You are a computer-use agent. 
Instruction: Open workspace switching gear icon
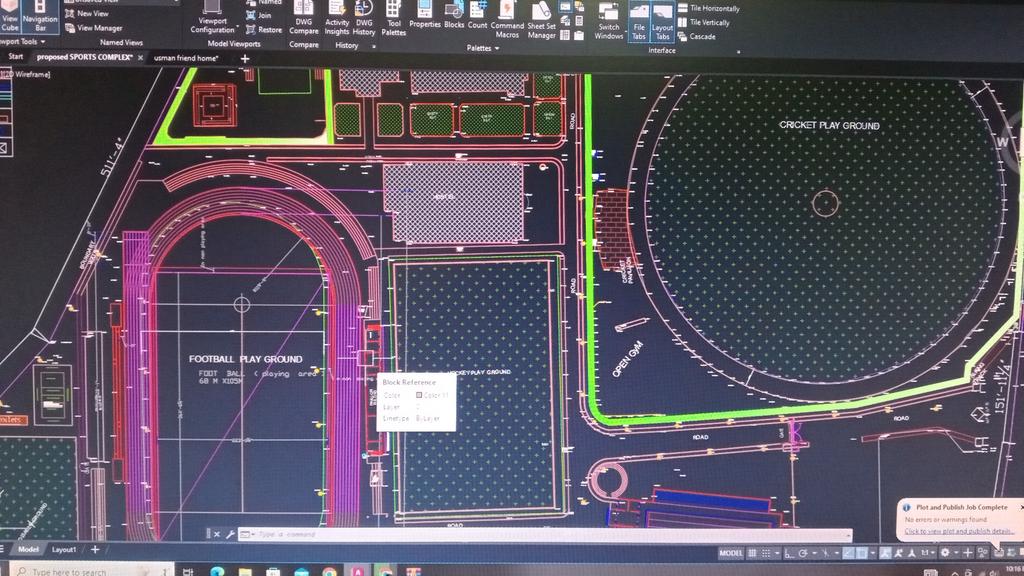(x=945, y=553)
